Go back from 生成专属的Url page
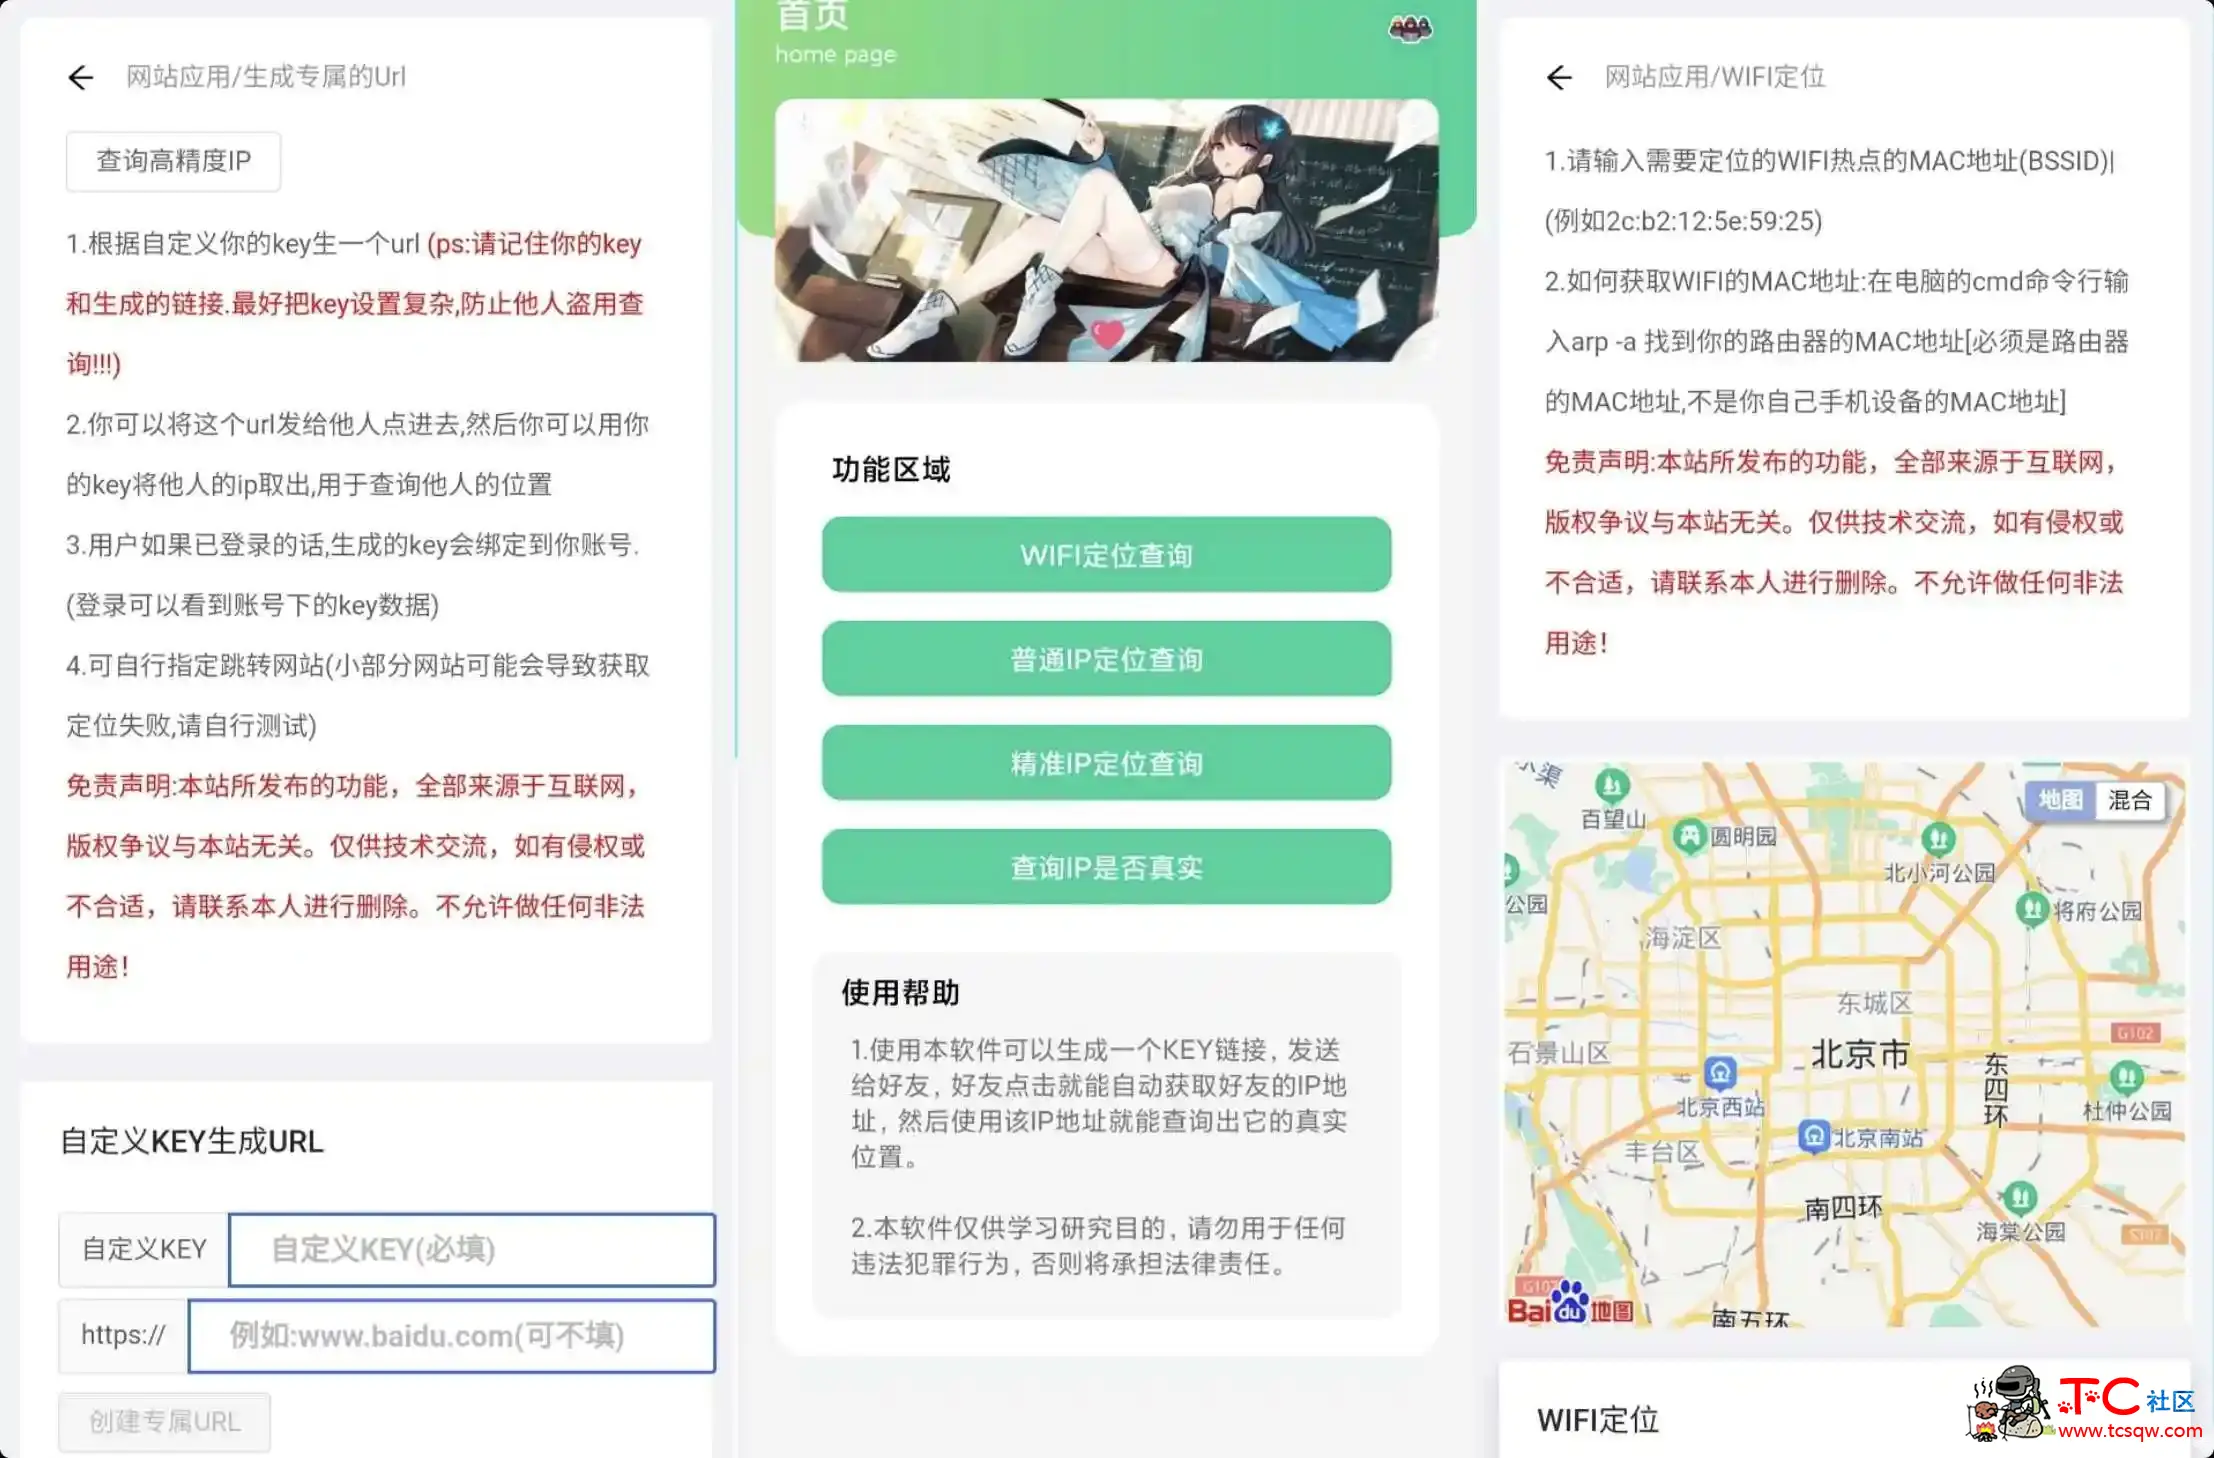2214x1458 pixels. [x=81, y=77]
